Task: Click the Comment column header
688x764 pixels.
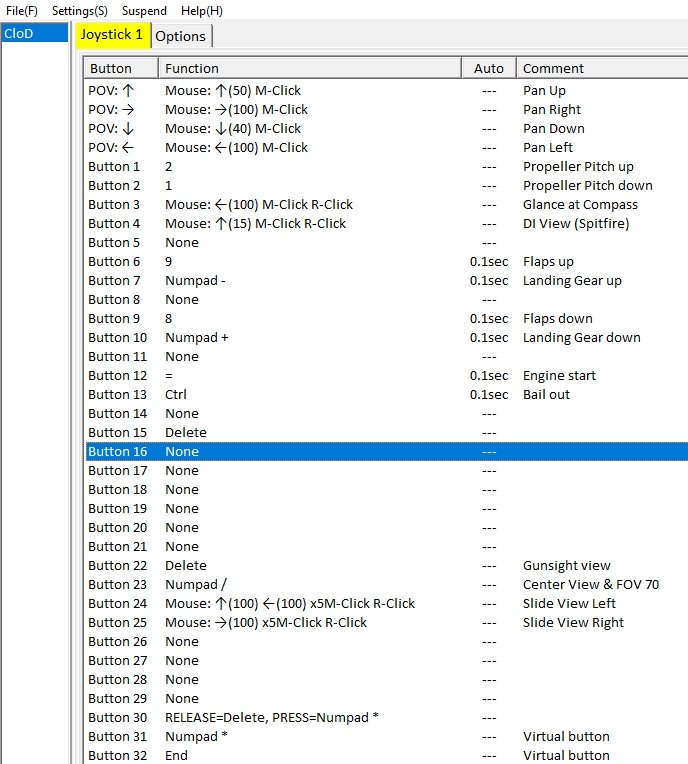Action: pos(602,68)
